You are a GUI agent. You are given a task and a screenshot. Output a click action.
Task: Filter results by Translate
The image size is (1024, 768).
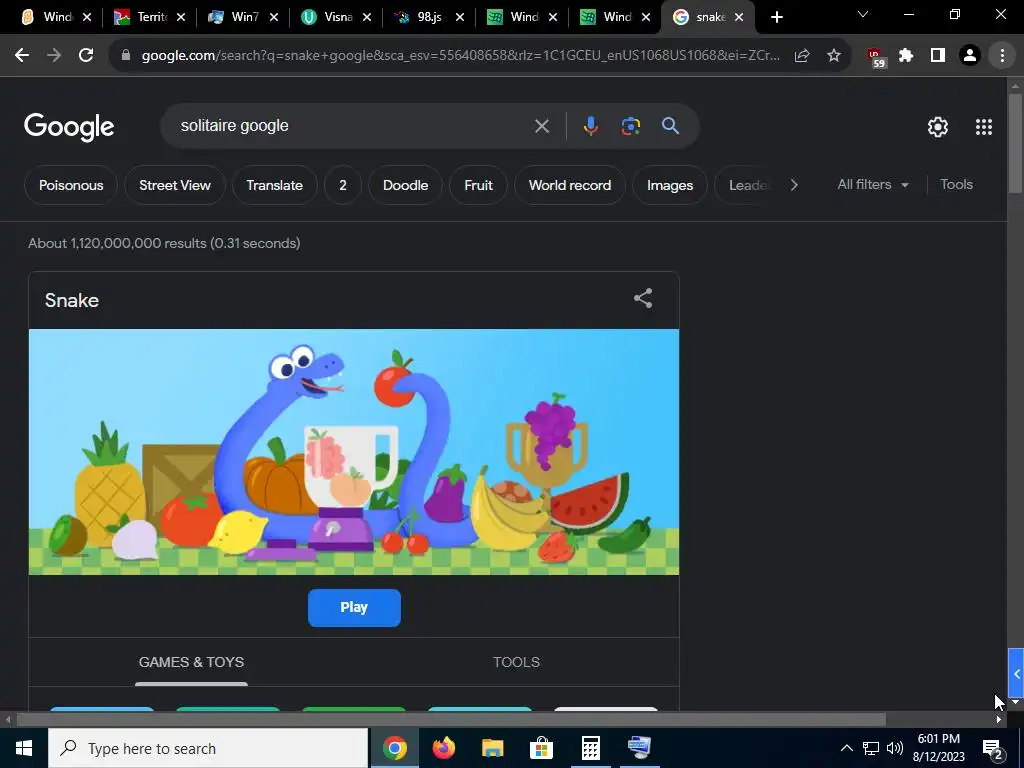(x=274, y=185)
